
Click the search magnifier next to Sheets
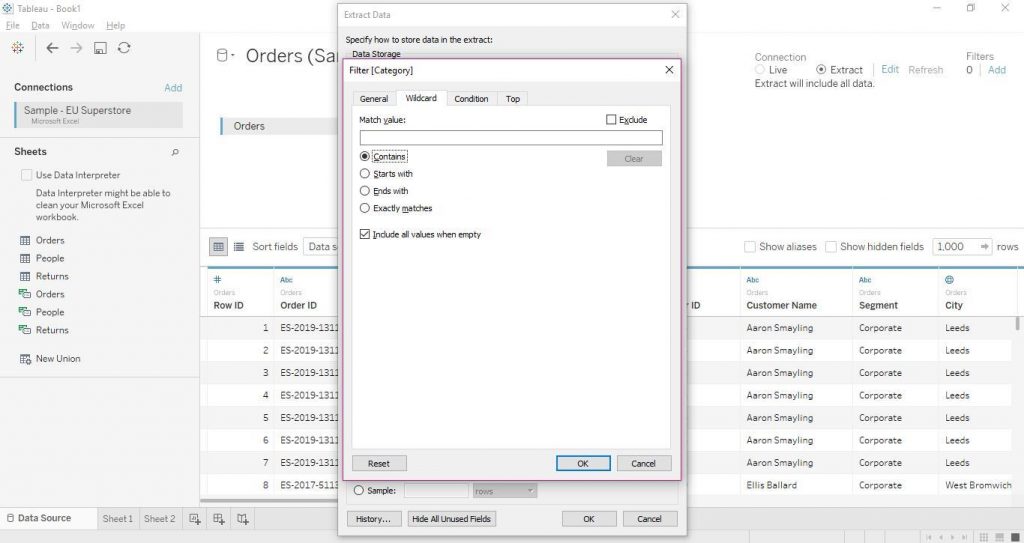(x=175, y=152)
